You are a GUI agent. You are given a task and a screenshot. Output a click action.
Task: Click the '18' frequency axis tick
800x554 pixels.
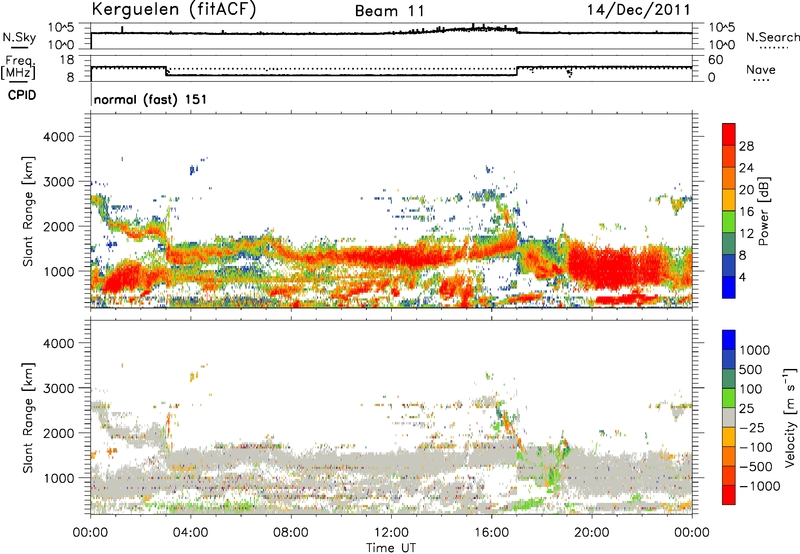67,60
